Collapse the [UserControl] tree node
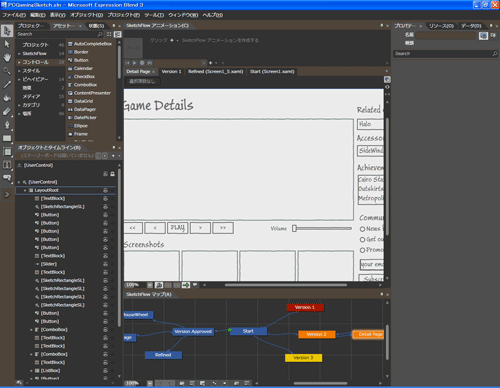Image resolution: width=500 pixels, height=388 pixels. pyautogui.click(x=19, y=182)
